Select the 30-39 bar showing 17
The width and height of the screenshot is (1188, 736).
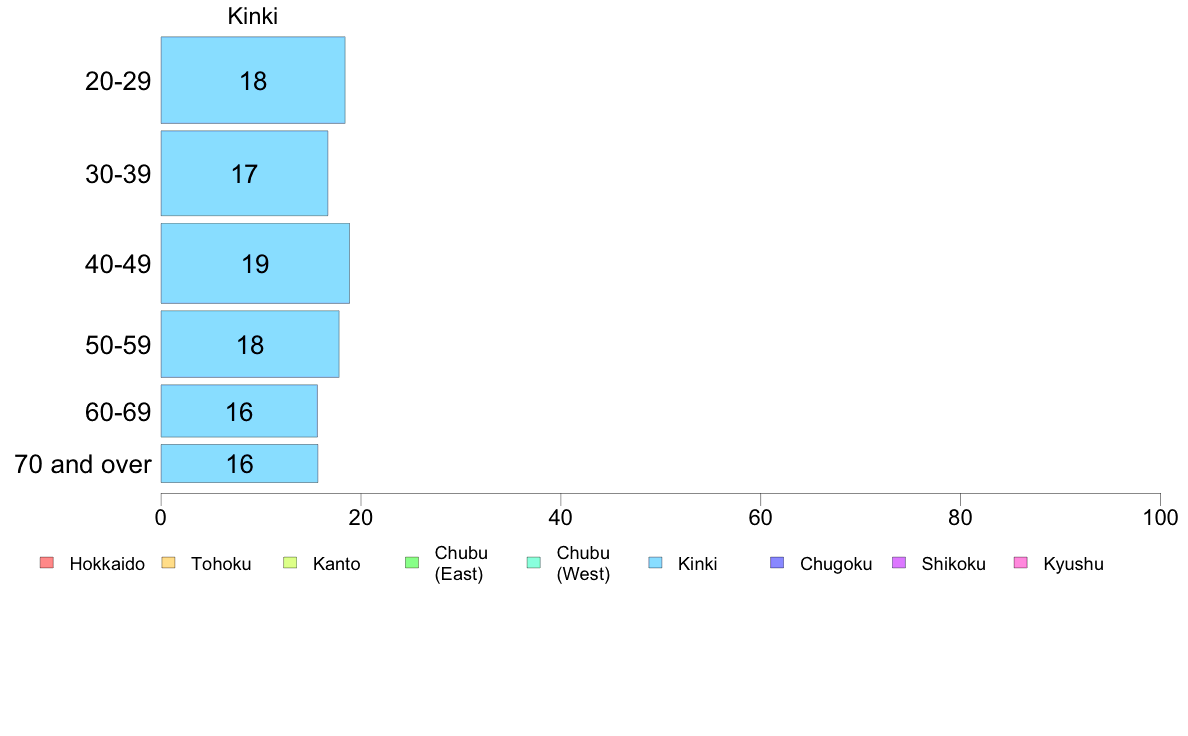(x=244, y=173)
